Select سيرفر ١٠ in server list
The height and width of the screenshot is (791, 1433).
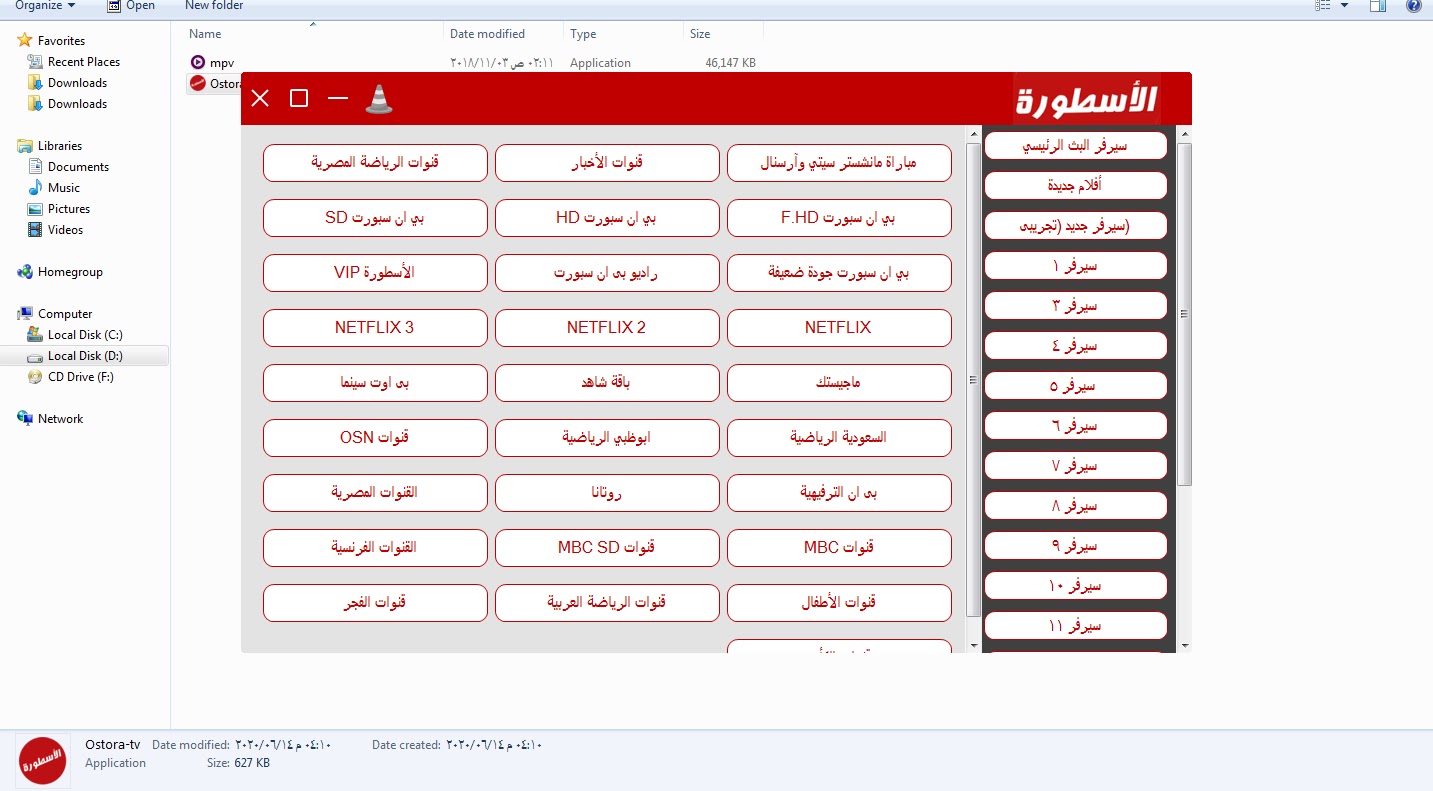pyautogui.click(x=1076, y=586)
